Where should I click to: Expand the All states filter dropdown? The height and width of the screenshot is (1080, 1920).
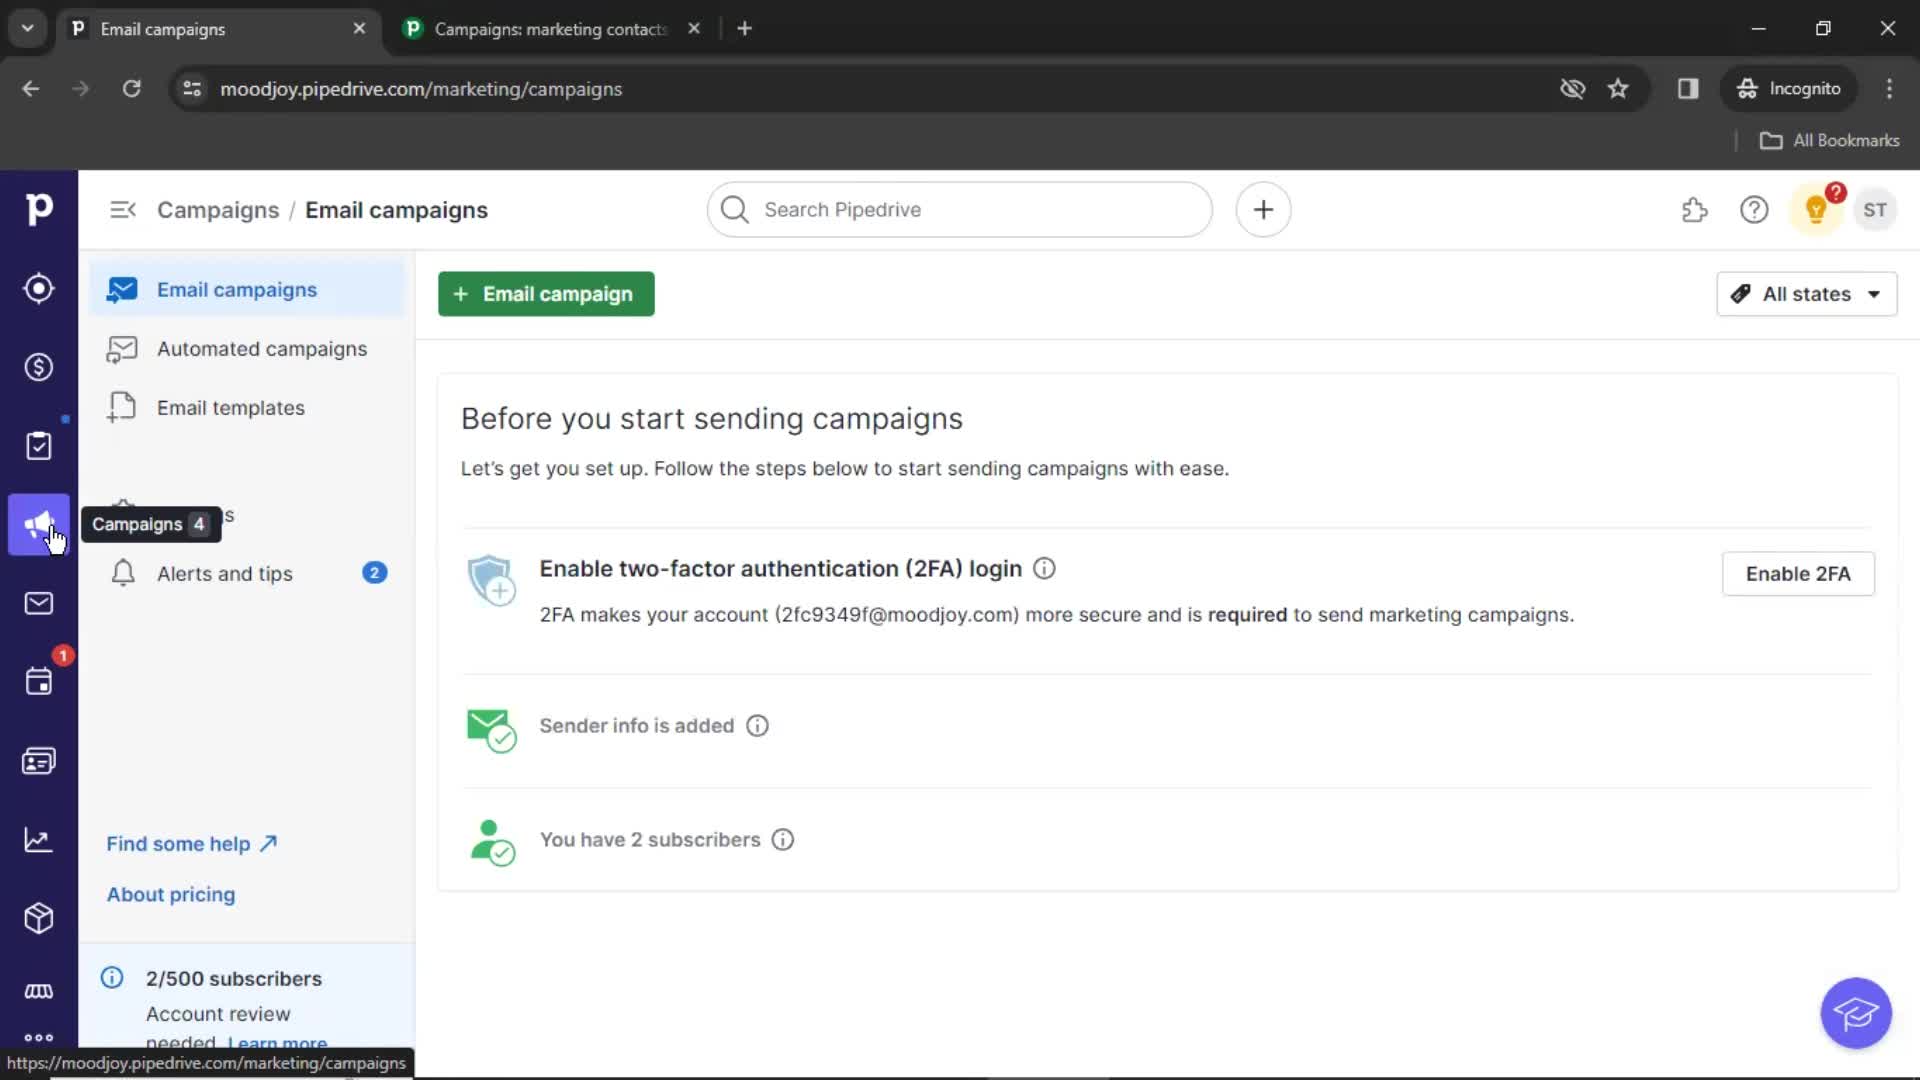1806,294
